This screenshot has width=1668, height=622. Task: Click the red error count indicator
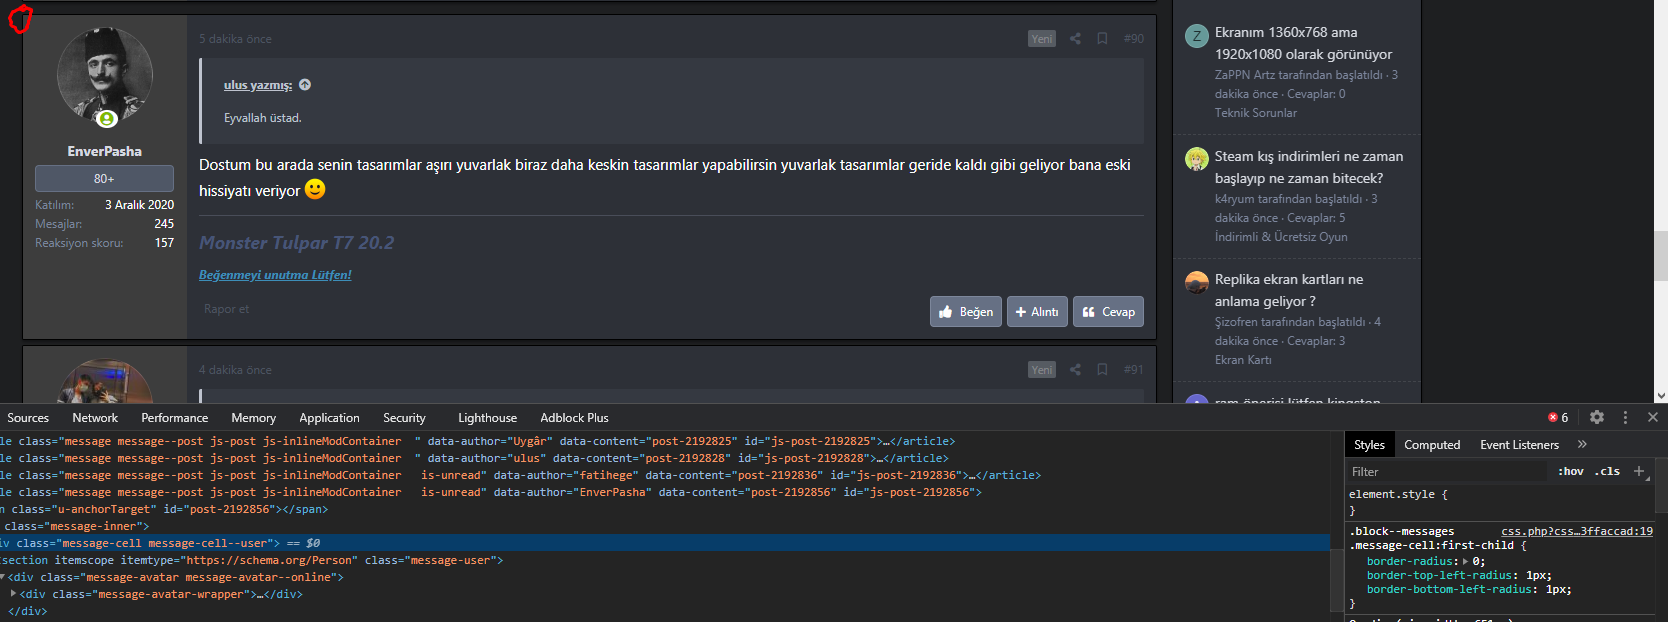1558,417
